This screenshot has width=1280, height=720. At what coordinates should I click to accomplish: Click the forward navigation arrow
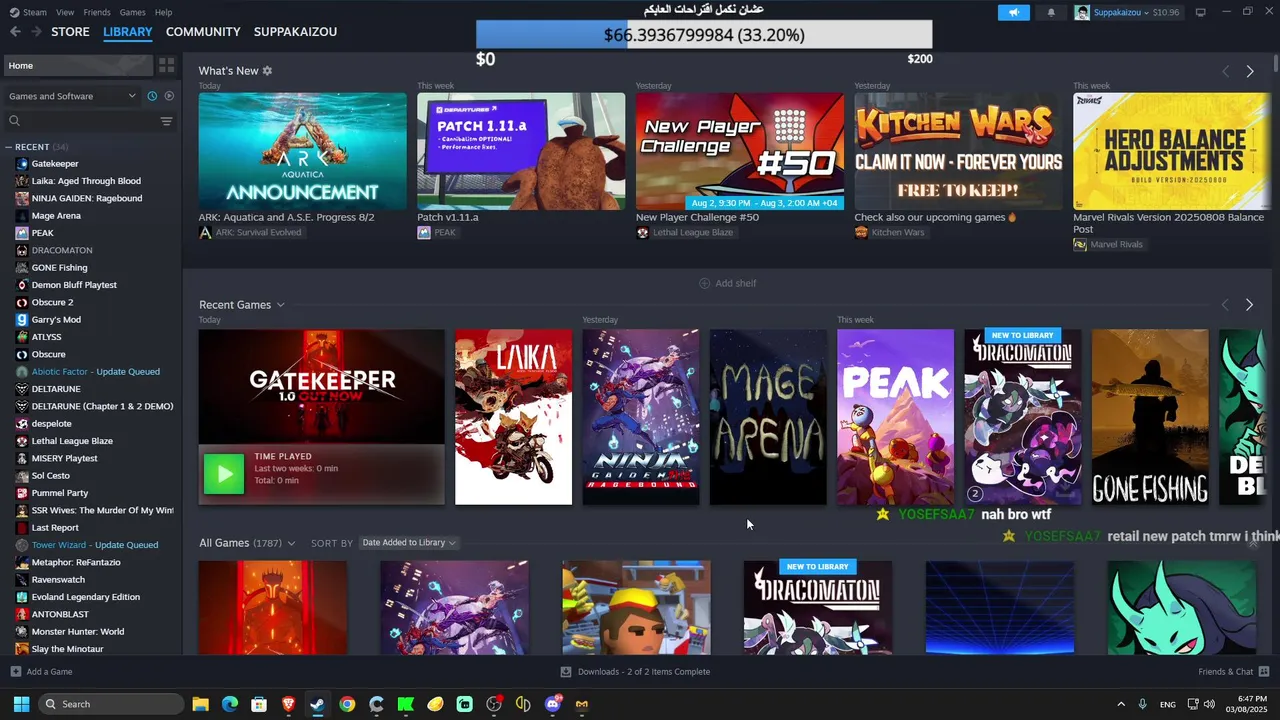[x=36, y=32]
